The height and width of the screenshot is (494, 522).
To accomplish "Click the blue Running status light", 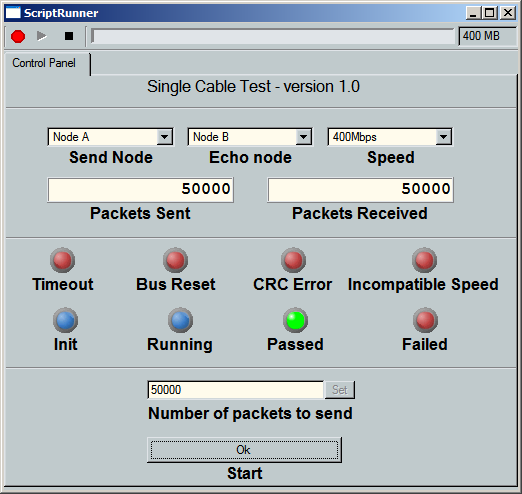I will (180, 320).
